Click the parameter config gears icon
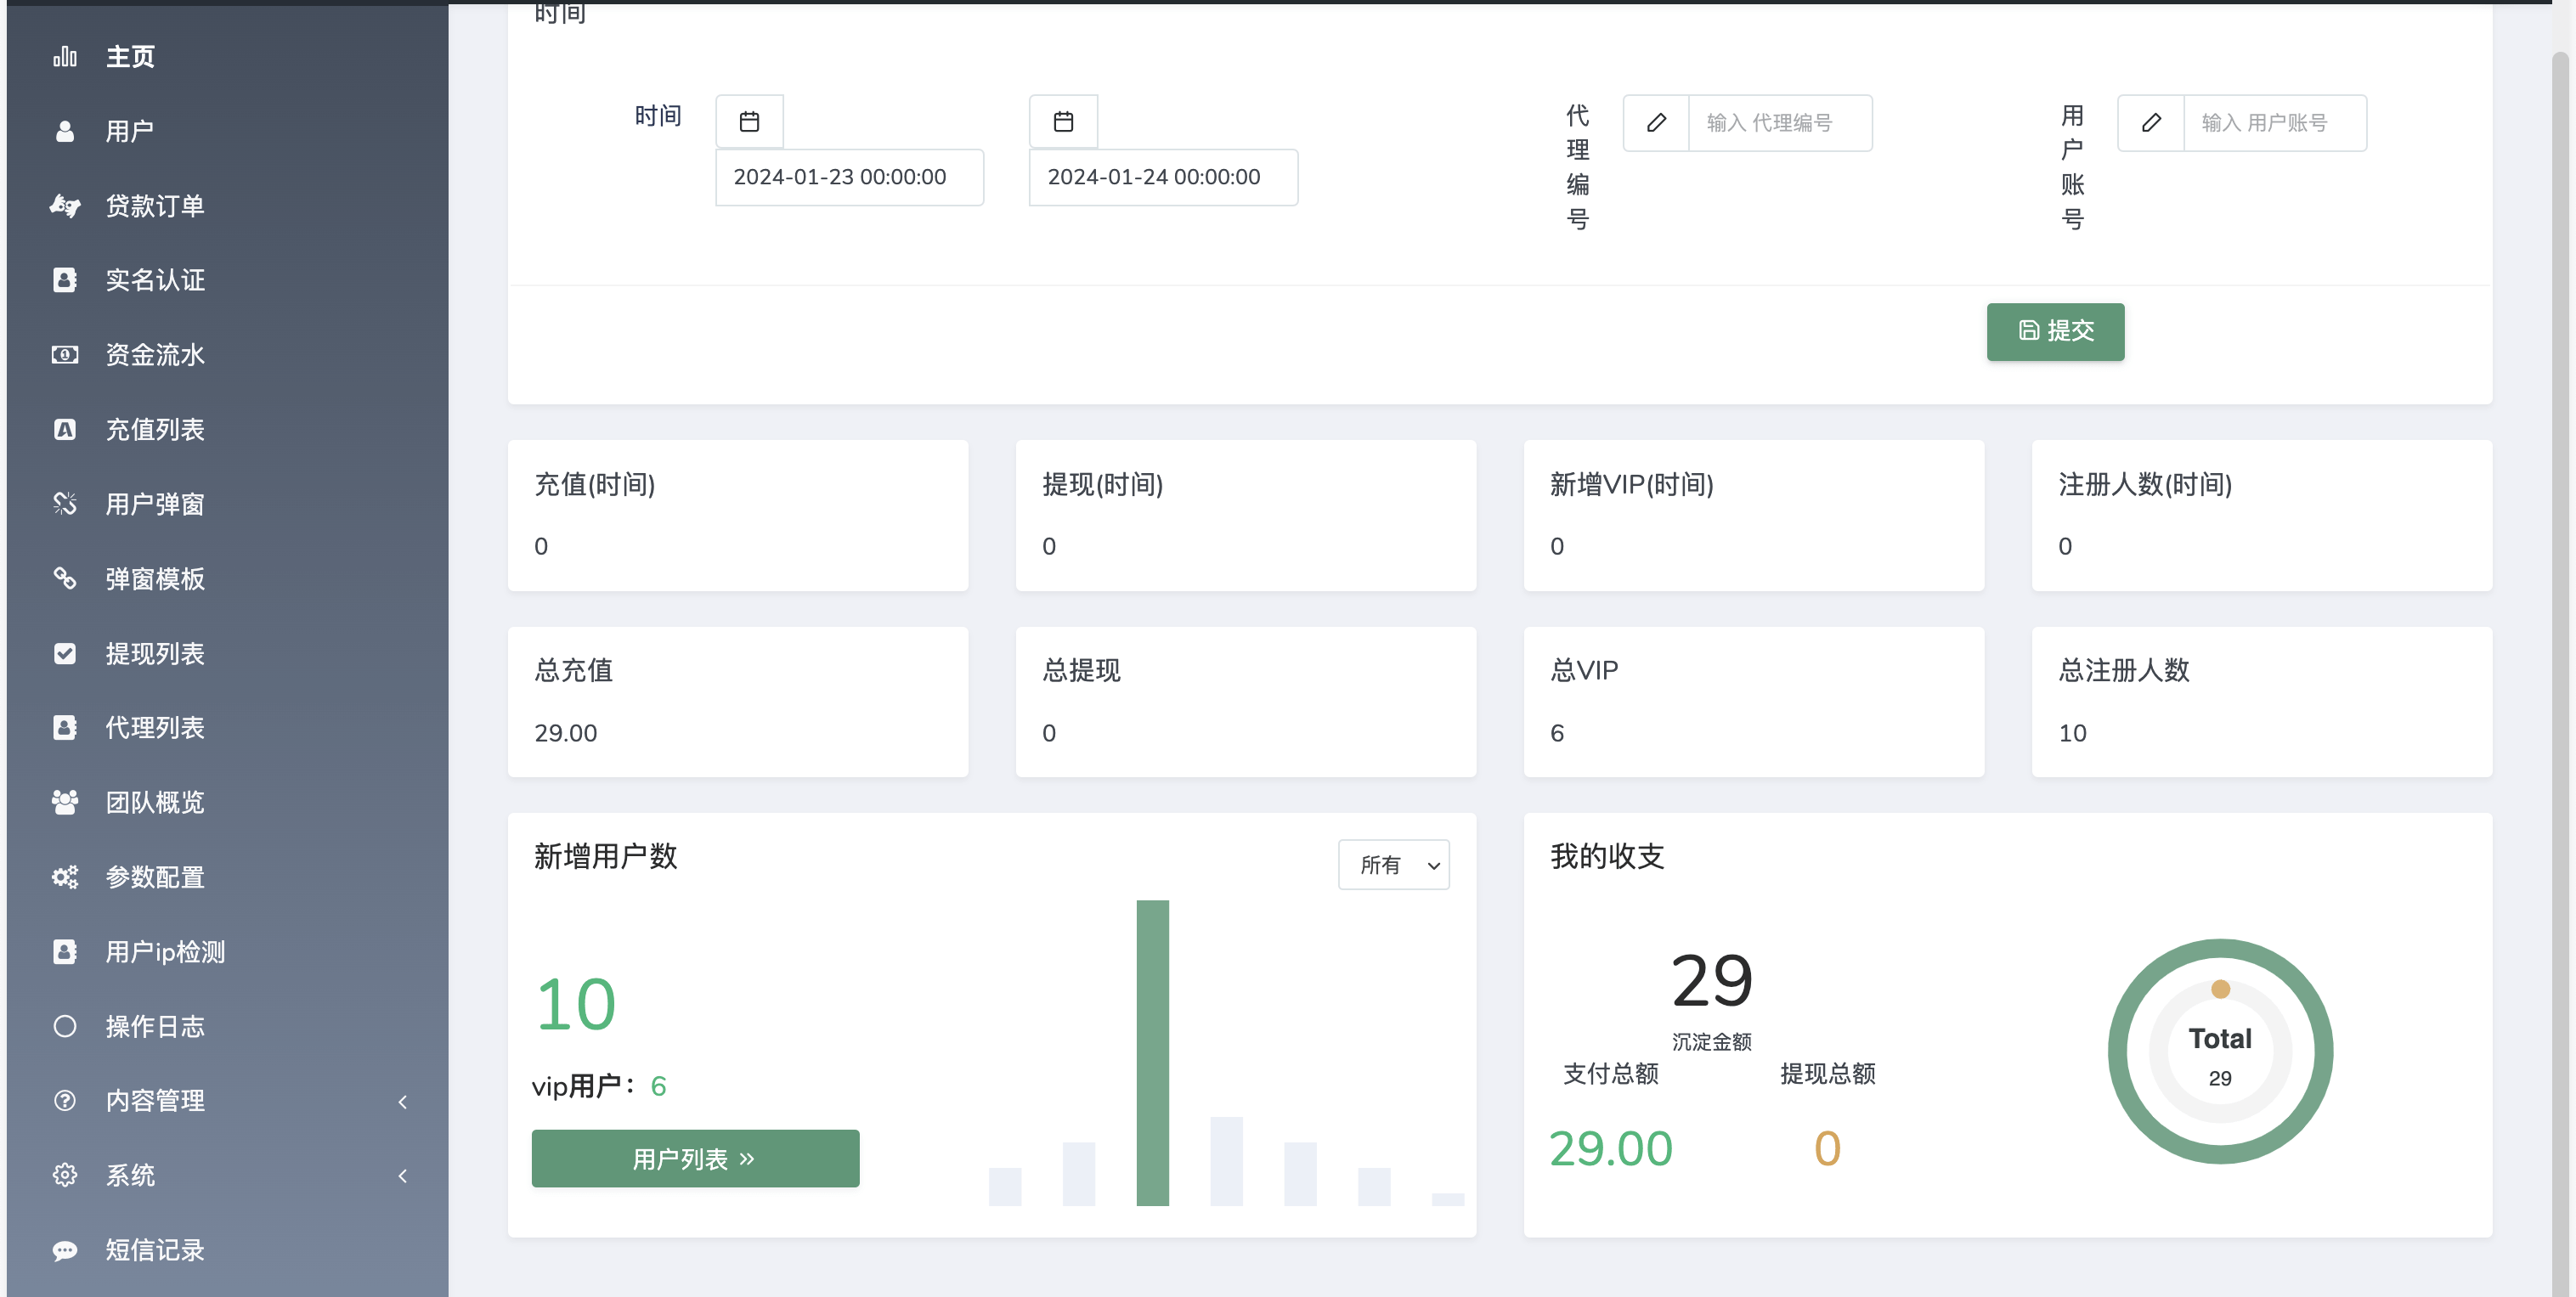This screenshot has width=2576, height=1297. coord(65,877)
